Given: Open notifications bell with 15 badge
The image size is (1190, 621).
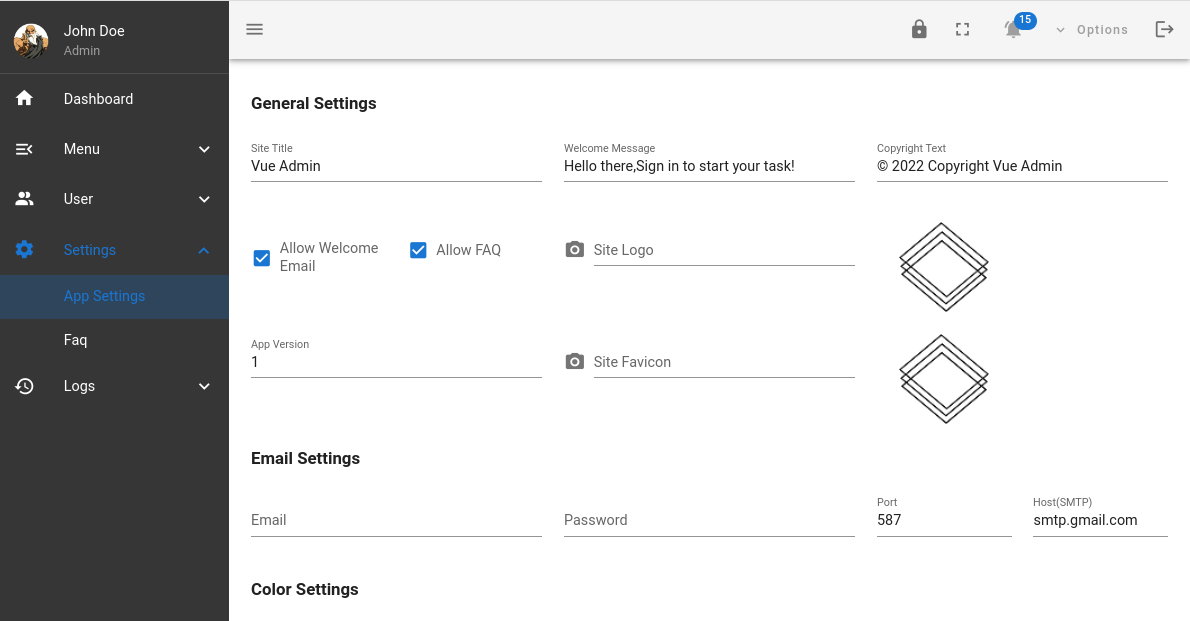Looking at the screenshot, I should (1014, 29).
